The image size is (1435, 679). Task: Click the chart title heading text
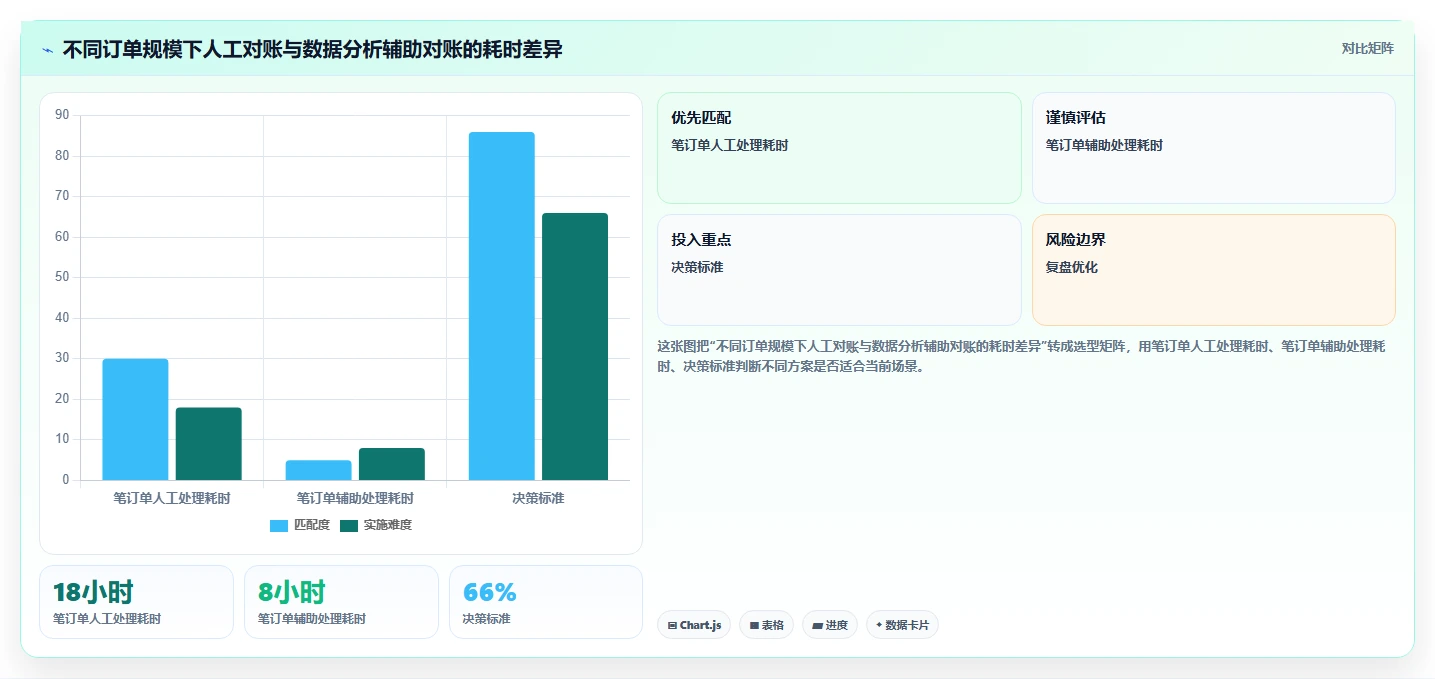click(313, 49)
